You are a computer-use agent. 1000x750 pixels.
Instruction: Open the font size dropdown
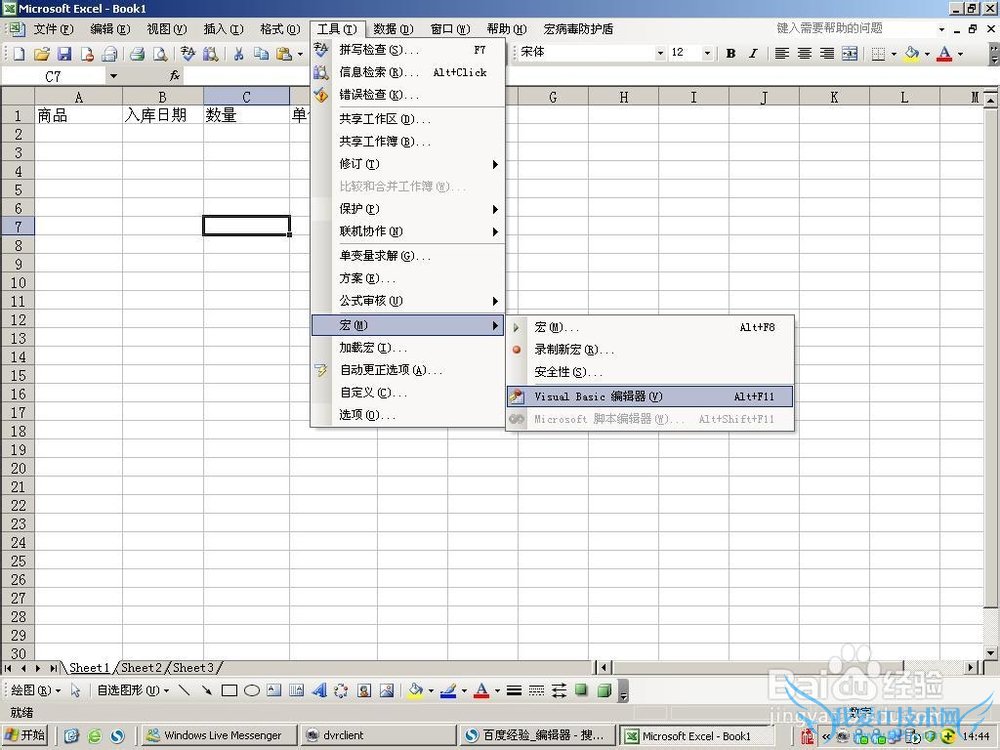tap(707, 53)
